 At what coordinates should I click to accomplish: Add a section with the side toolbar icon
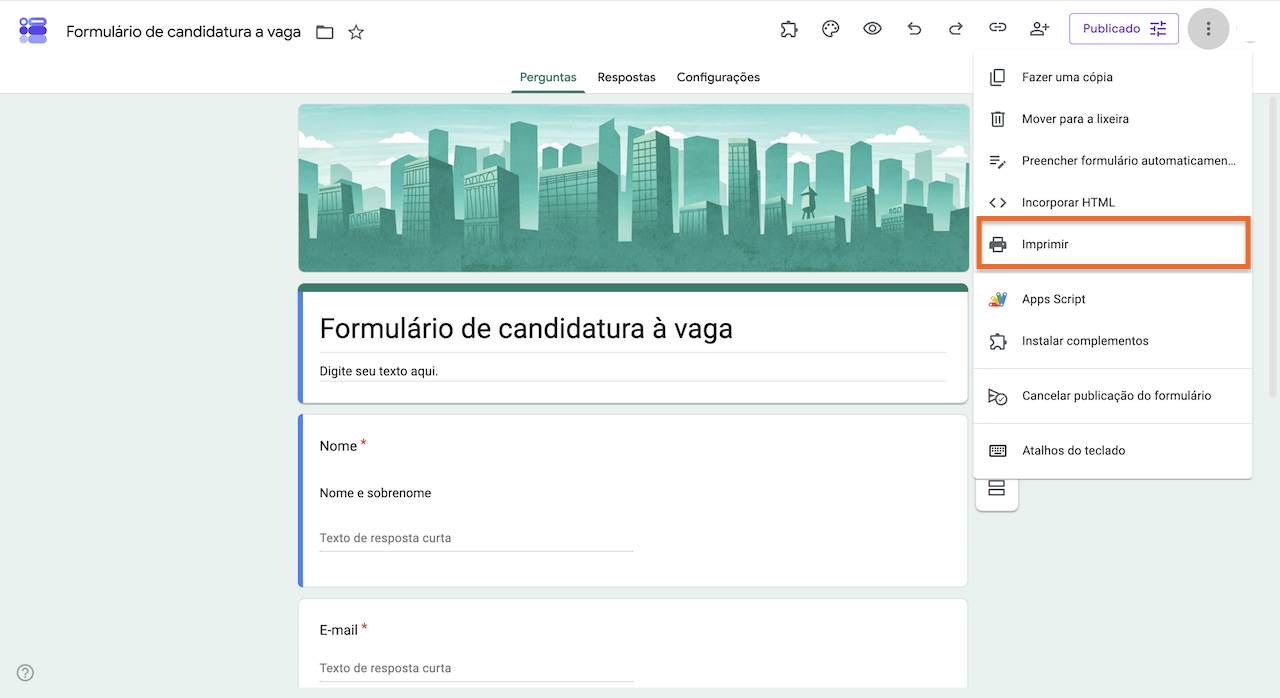pyautogui.click(x=996, y=489)
